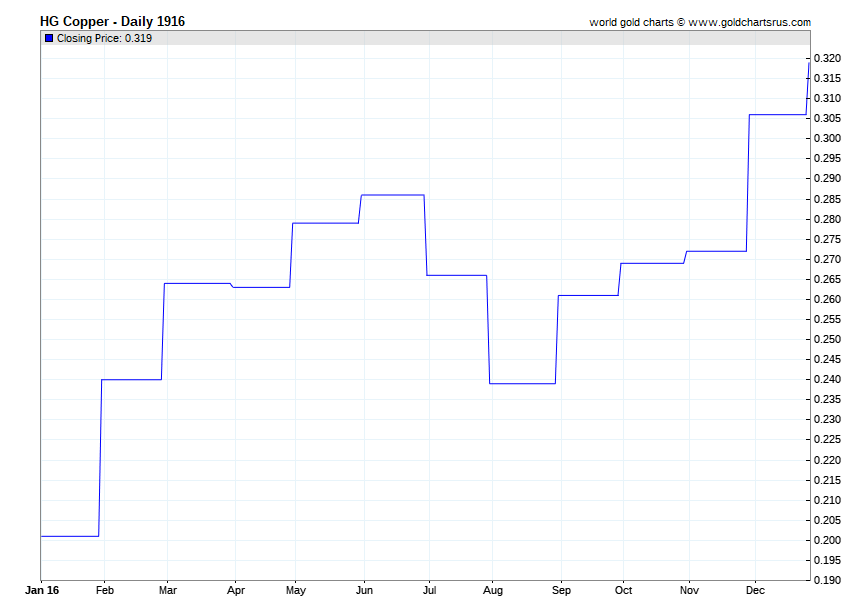Screen dimensions: 850x616
Task: Select the Oct x-axis label
Action: click(x=623, y=590)
